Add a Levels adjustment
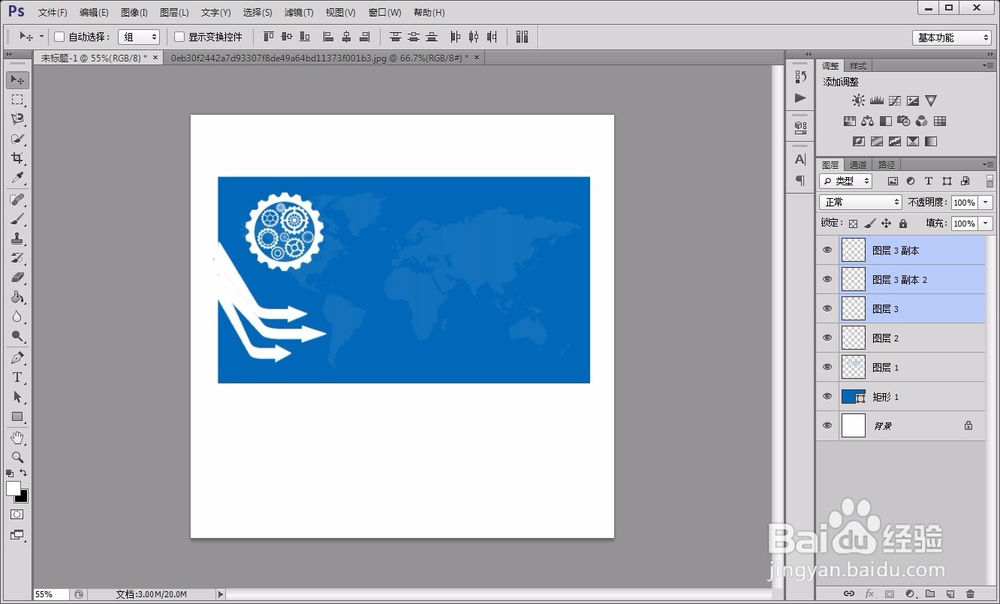Viewport: 1000px width, 604px height. 877,100
